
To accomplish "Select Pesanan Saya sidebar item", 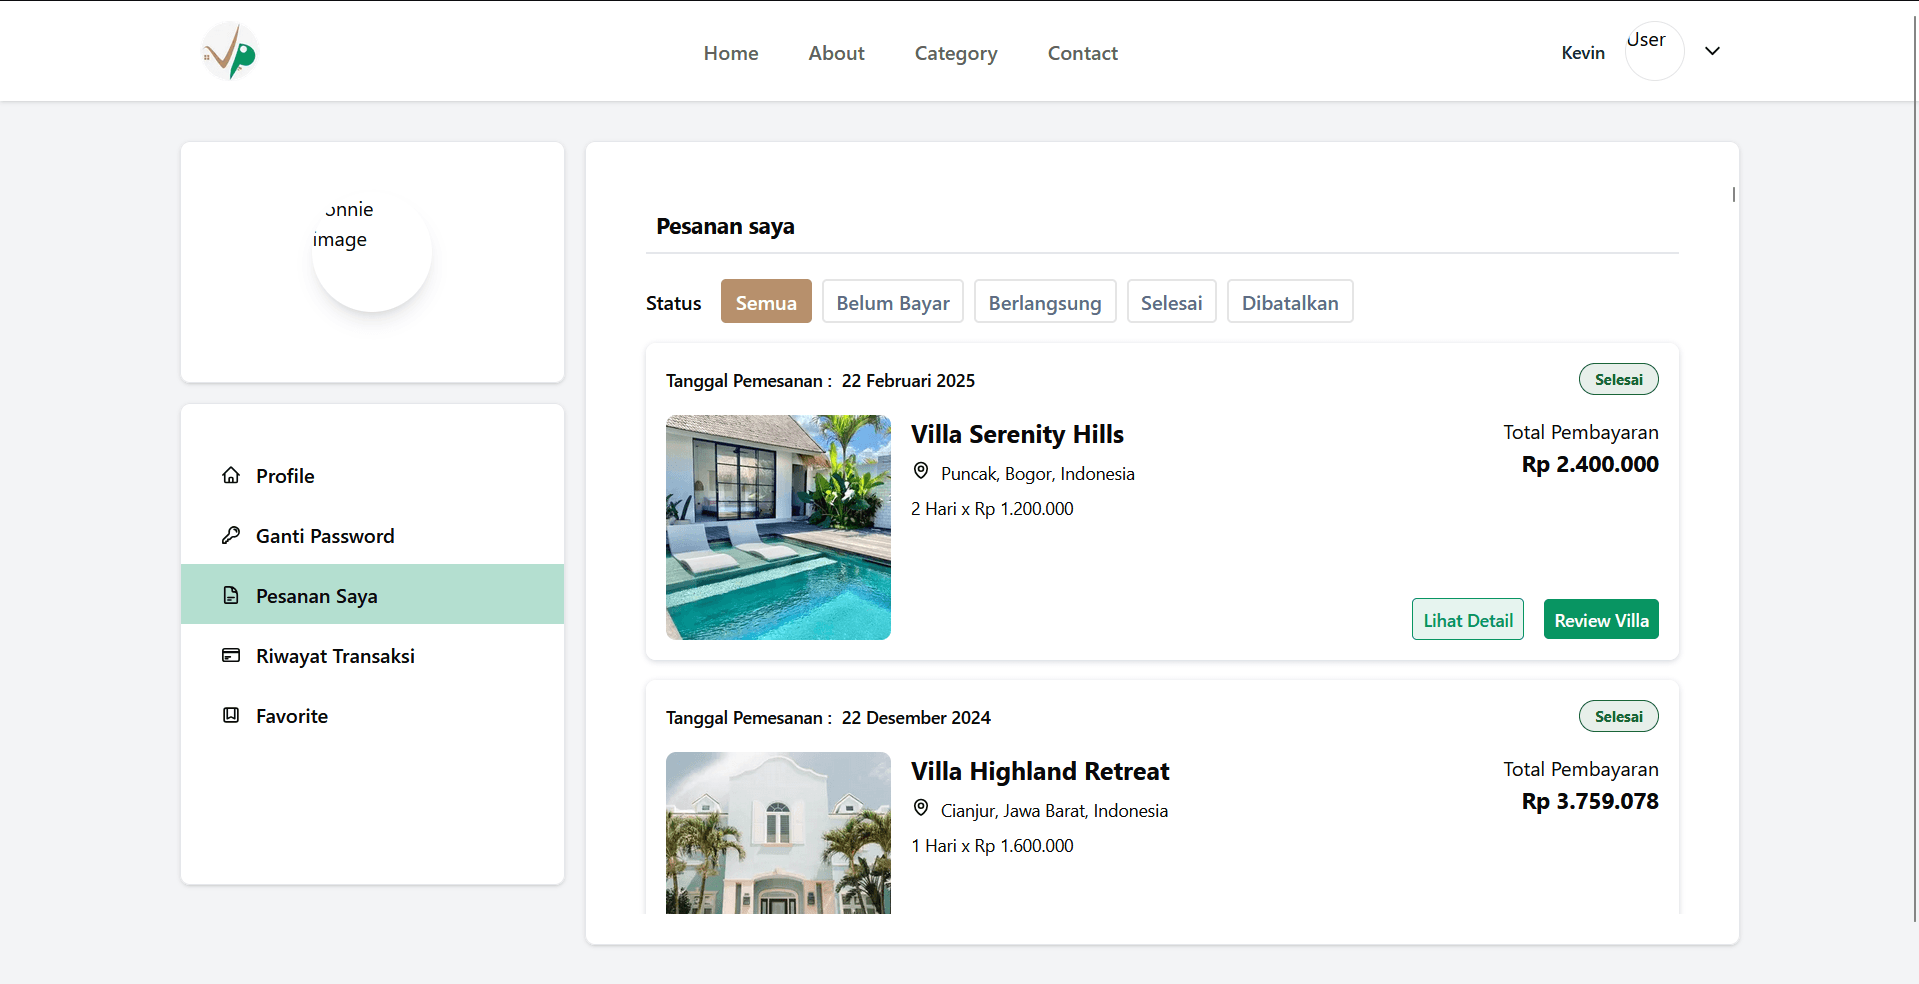I will point(372,594).
